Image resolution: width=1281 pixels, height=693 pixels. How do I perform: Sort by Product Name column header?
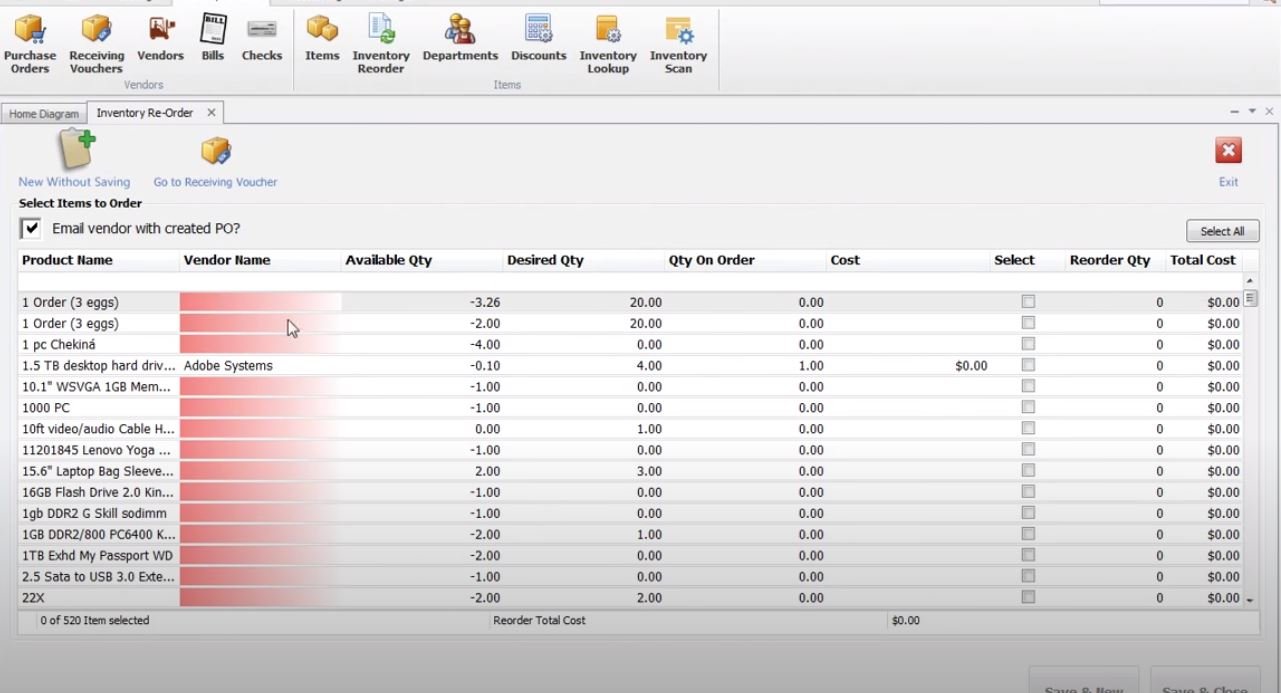[x=99, y=260]
